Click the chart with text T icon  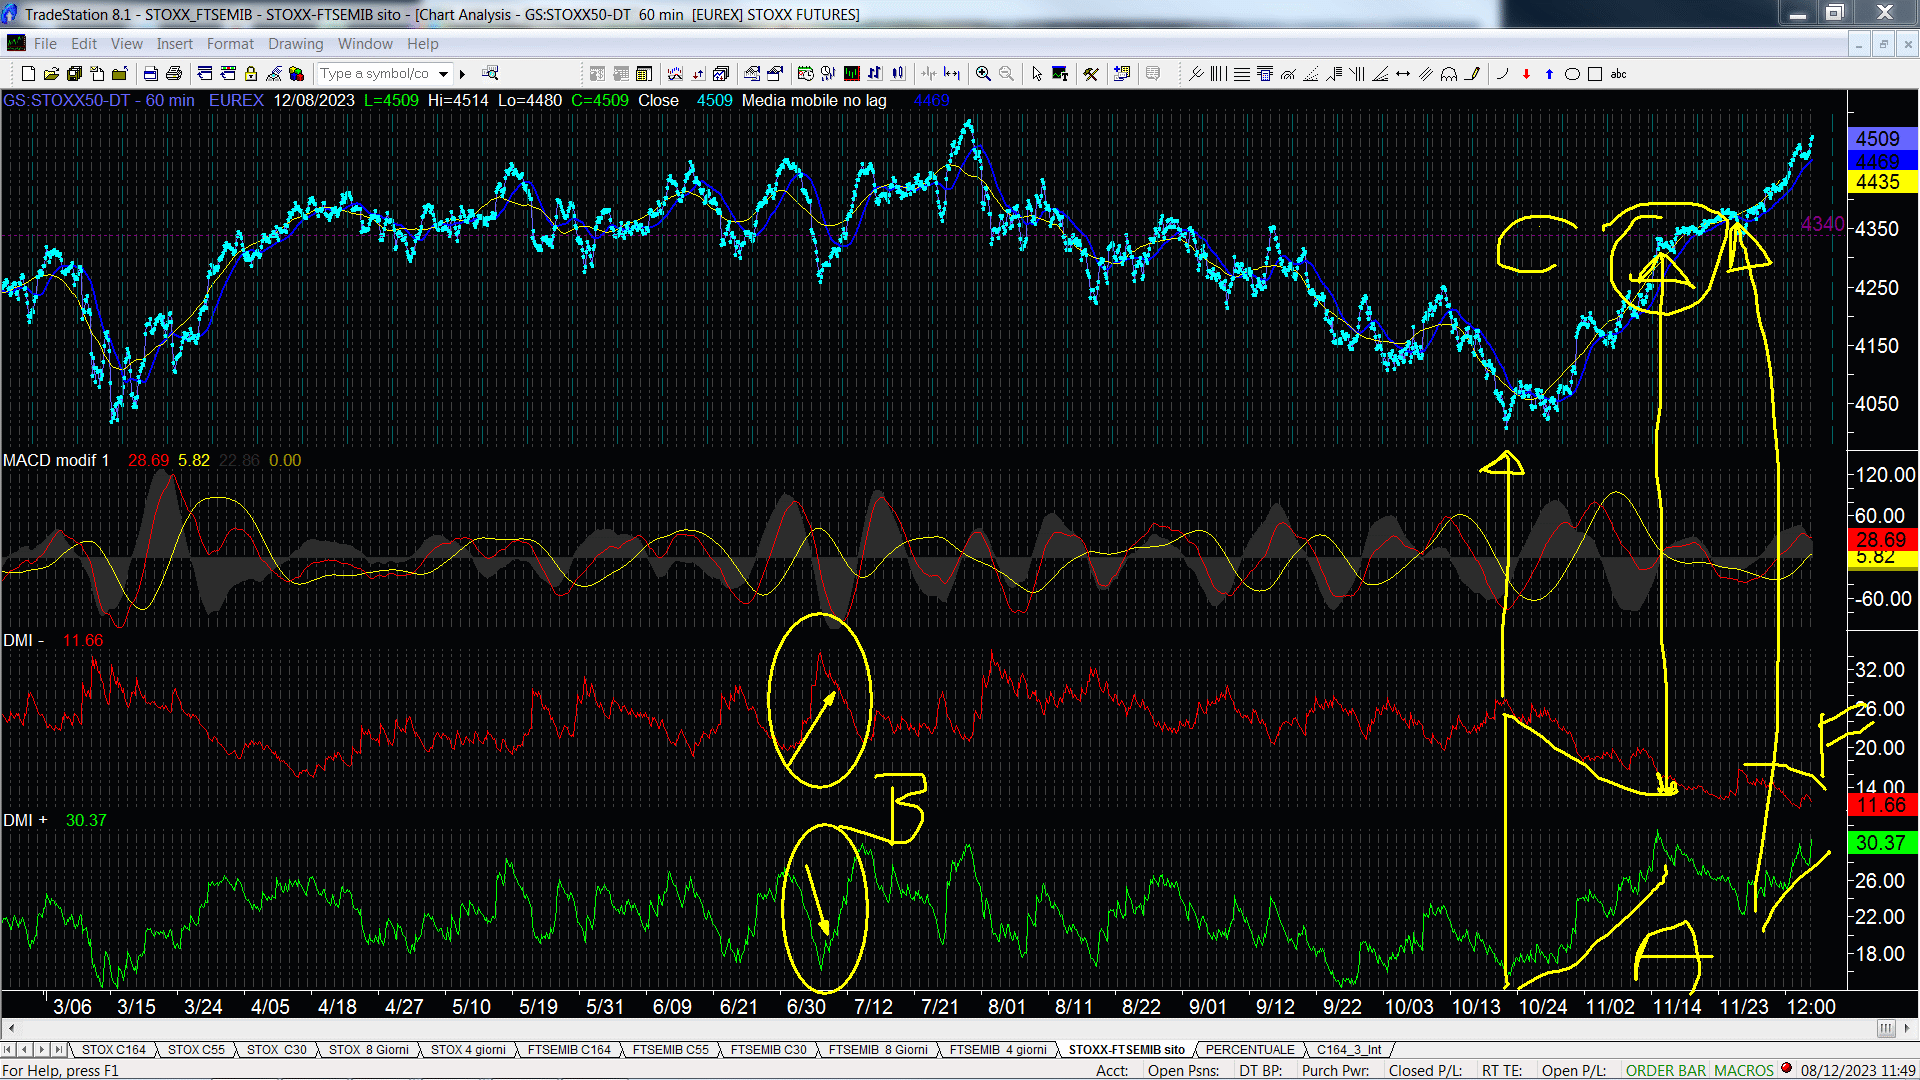pyautogui.click(x=1060, y=74)
